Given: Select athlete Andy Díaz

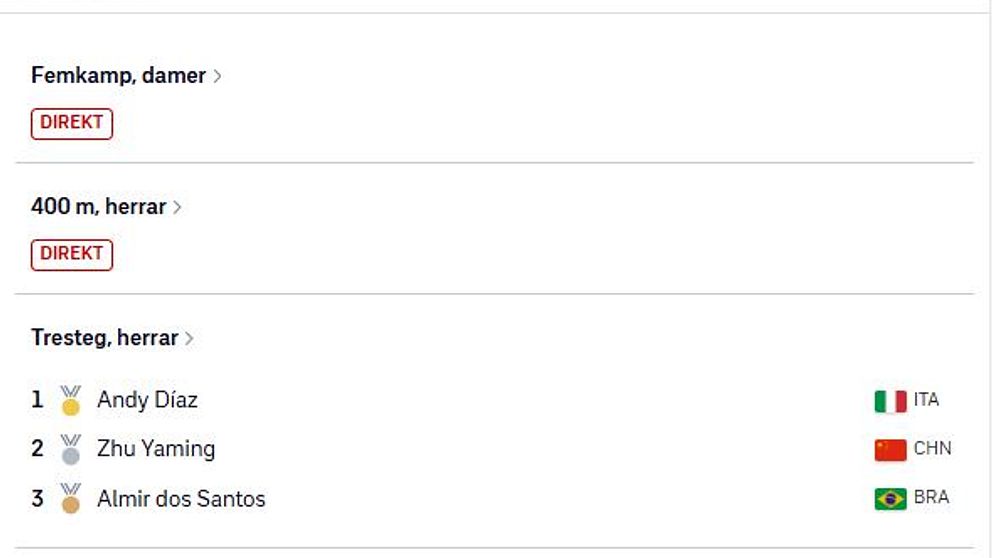Looking at the screenshot, I should pyautogui.click(x=147, y=400).
